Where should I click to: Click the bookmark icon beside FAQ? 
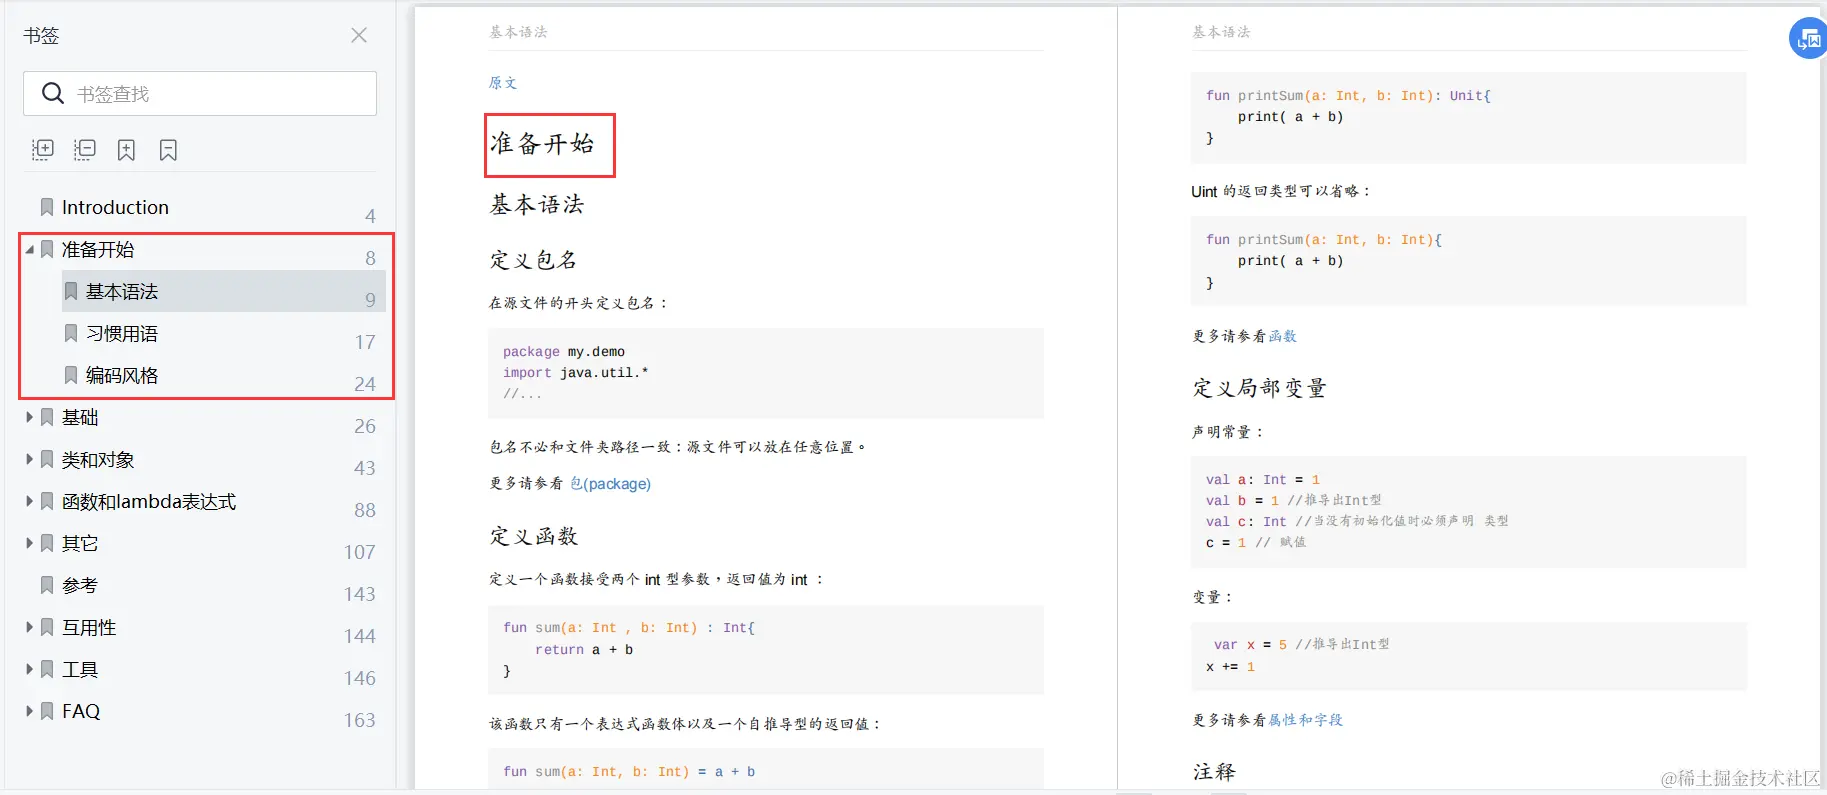pyautogui.click(x=47, y=711)
